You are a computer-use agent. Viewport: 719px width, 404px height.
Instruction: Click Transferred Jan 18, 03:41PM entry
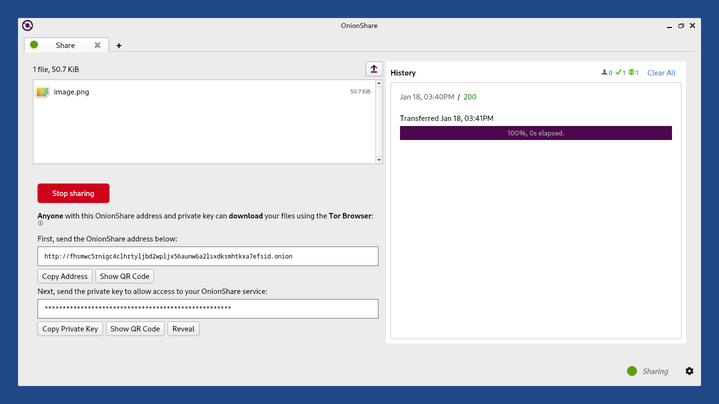(x=447, y=118)
